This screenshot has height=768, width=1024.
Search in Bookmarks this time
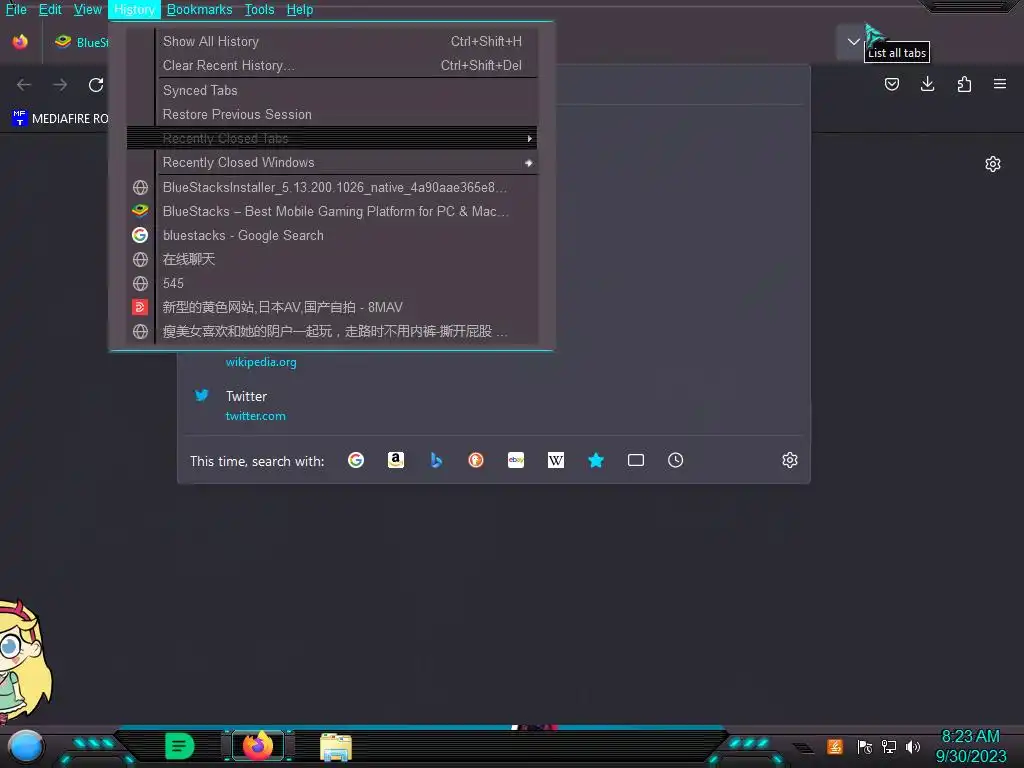(596, 460)
